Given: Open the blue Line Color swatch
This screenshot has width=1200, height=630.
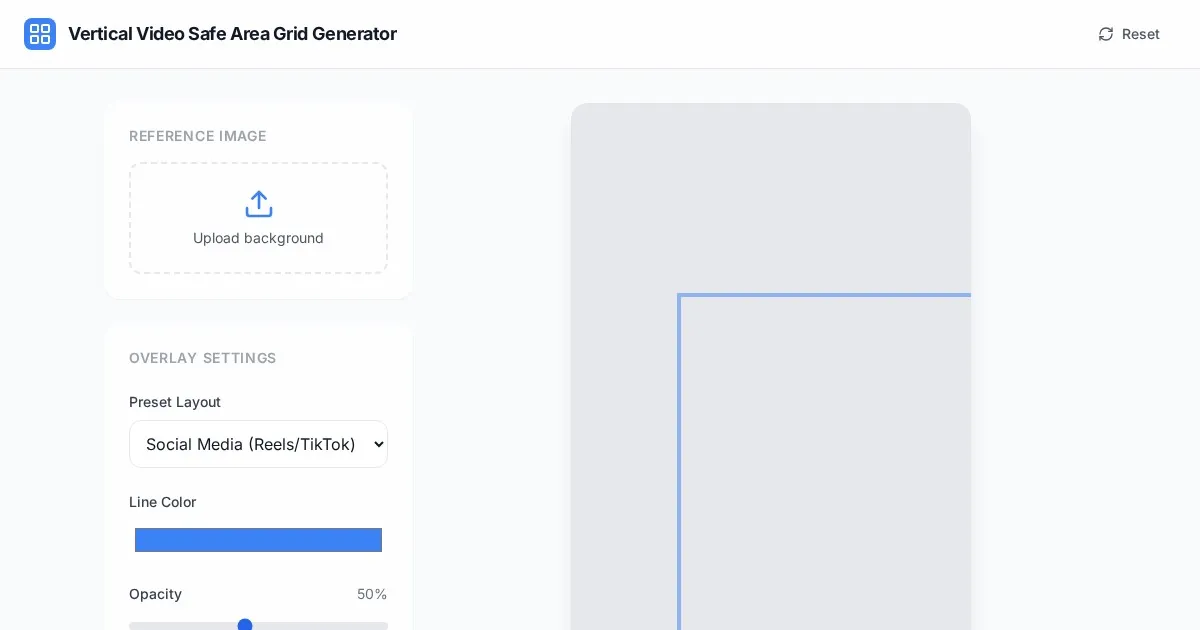Looking at the screenshot, I should [x=258, y=540].
